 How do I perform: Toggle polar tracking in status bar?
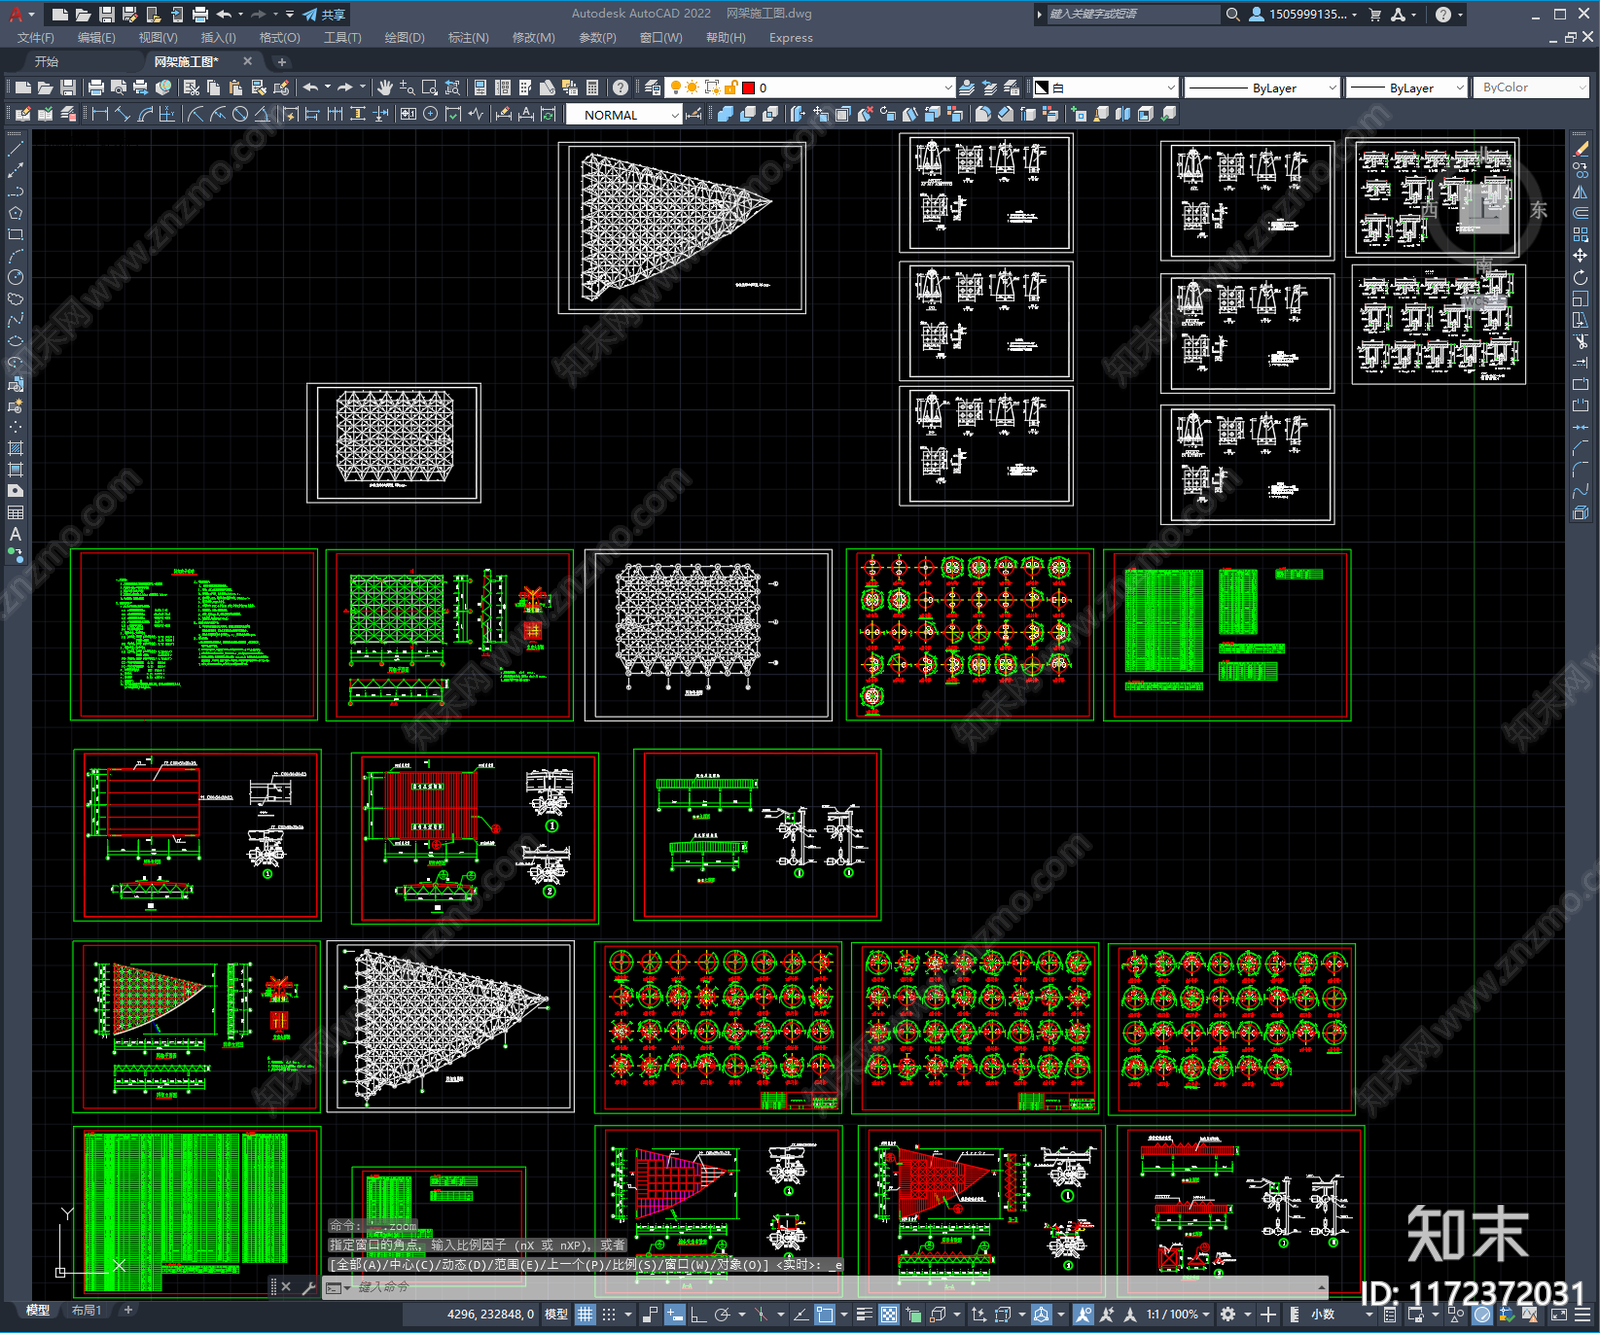pos(722,1314)
